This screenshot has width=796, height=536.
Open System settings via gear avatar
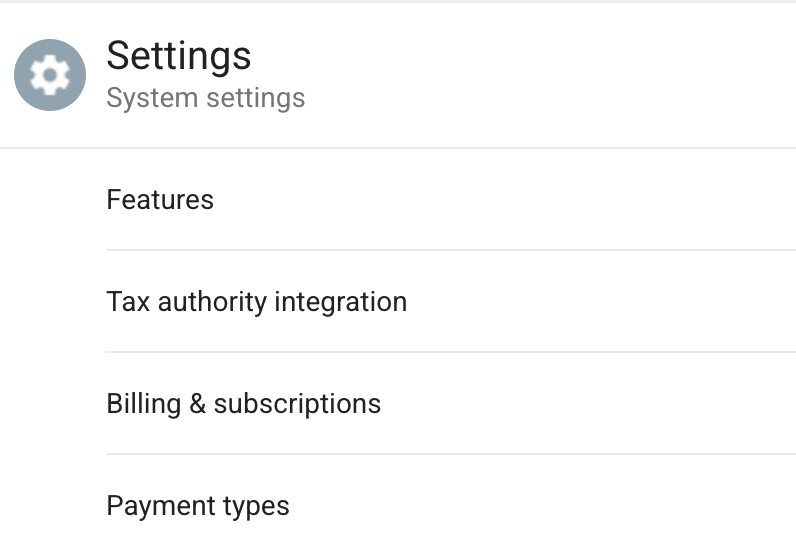click(x=50, y=75)
